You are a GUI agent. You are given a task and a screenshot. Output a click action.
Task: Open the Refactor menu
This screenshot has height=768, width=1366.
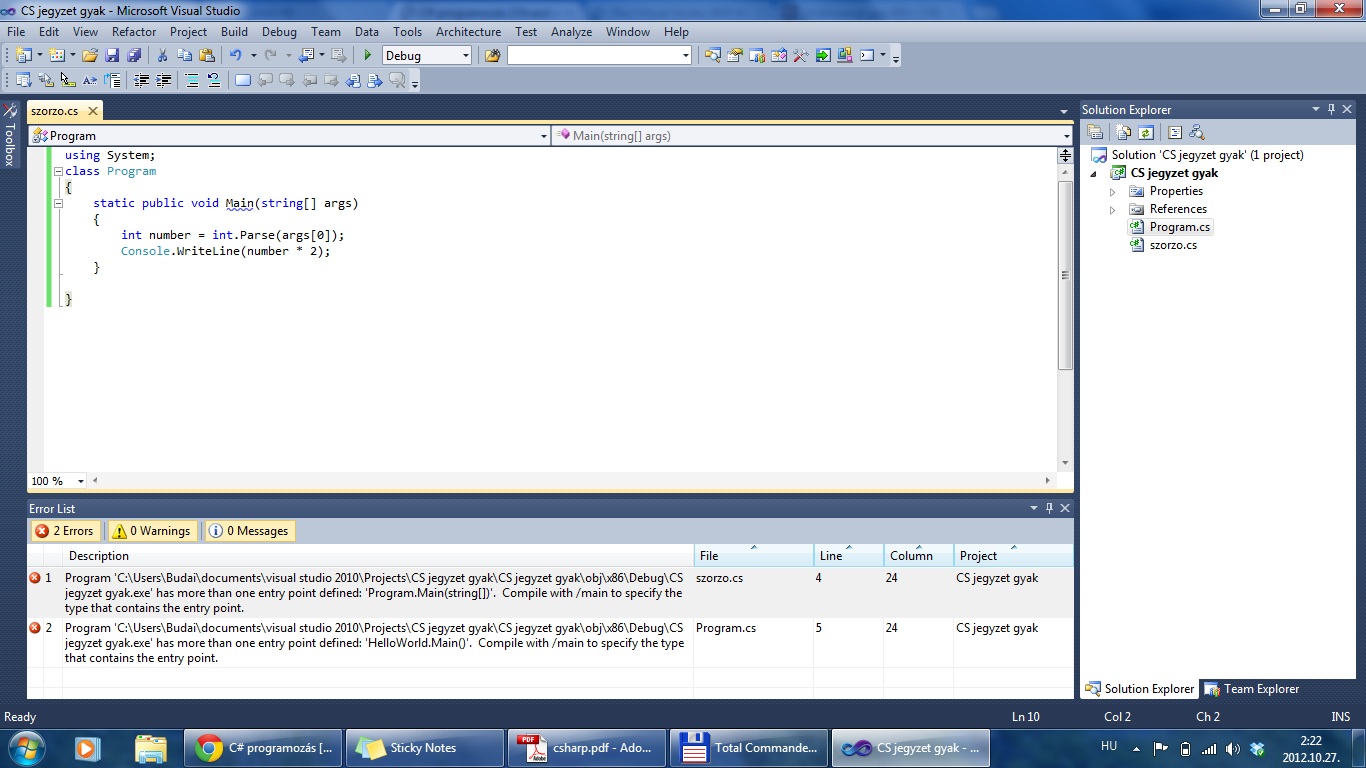(134, 32)
